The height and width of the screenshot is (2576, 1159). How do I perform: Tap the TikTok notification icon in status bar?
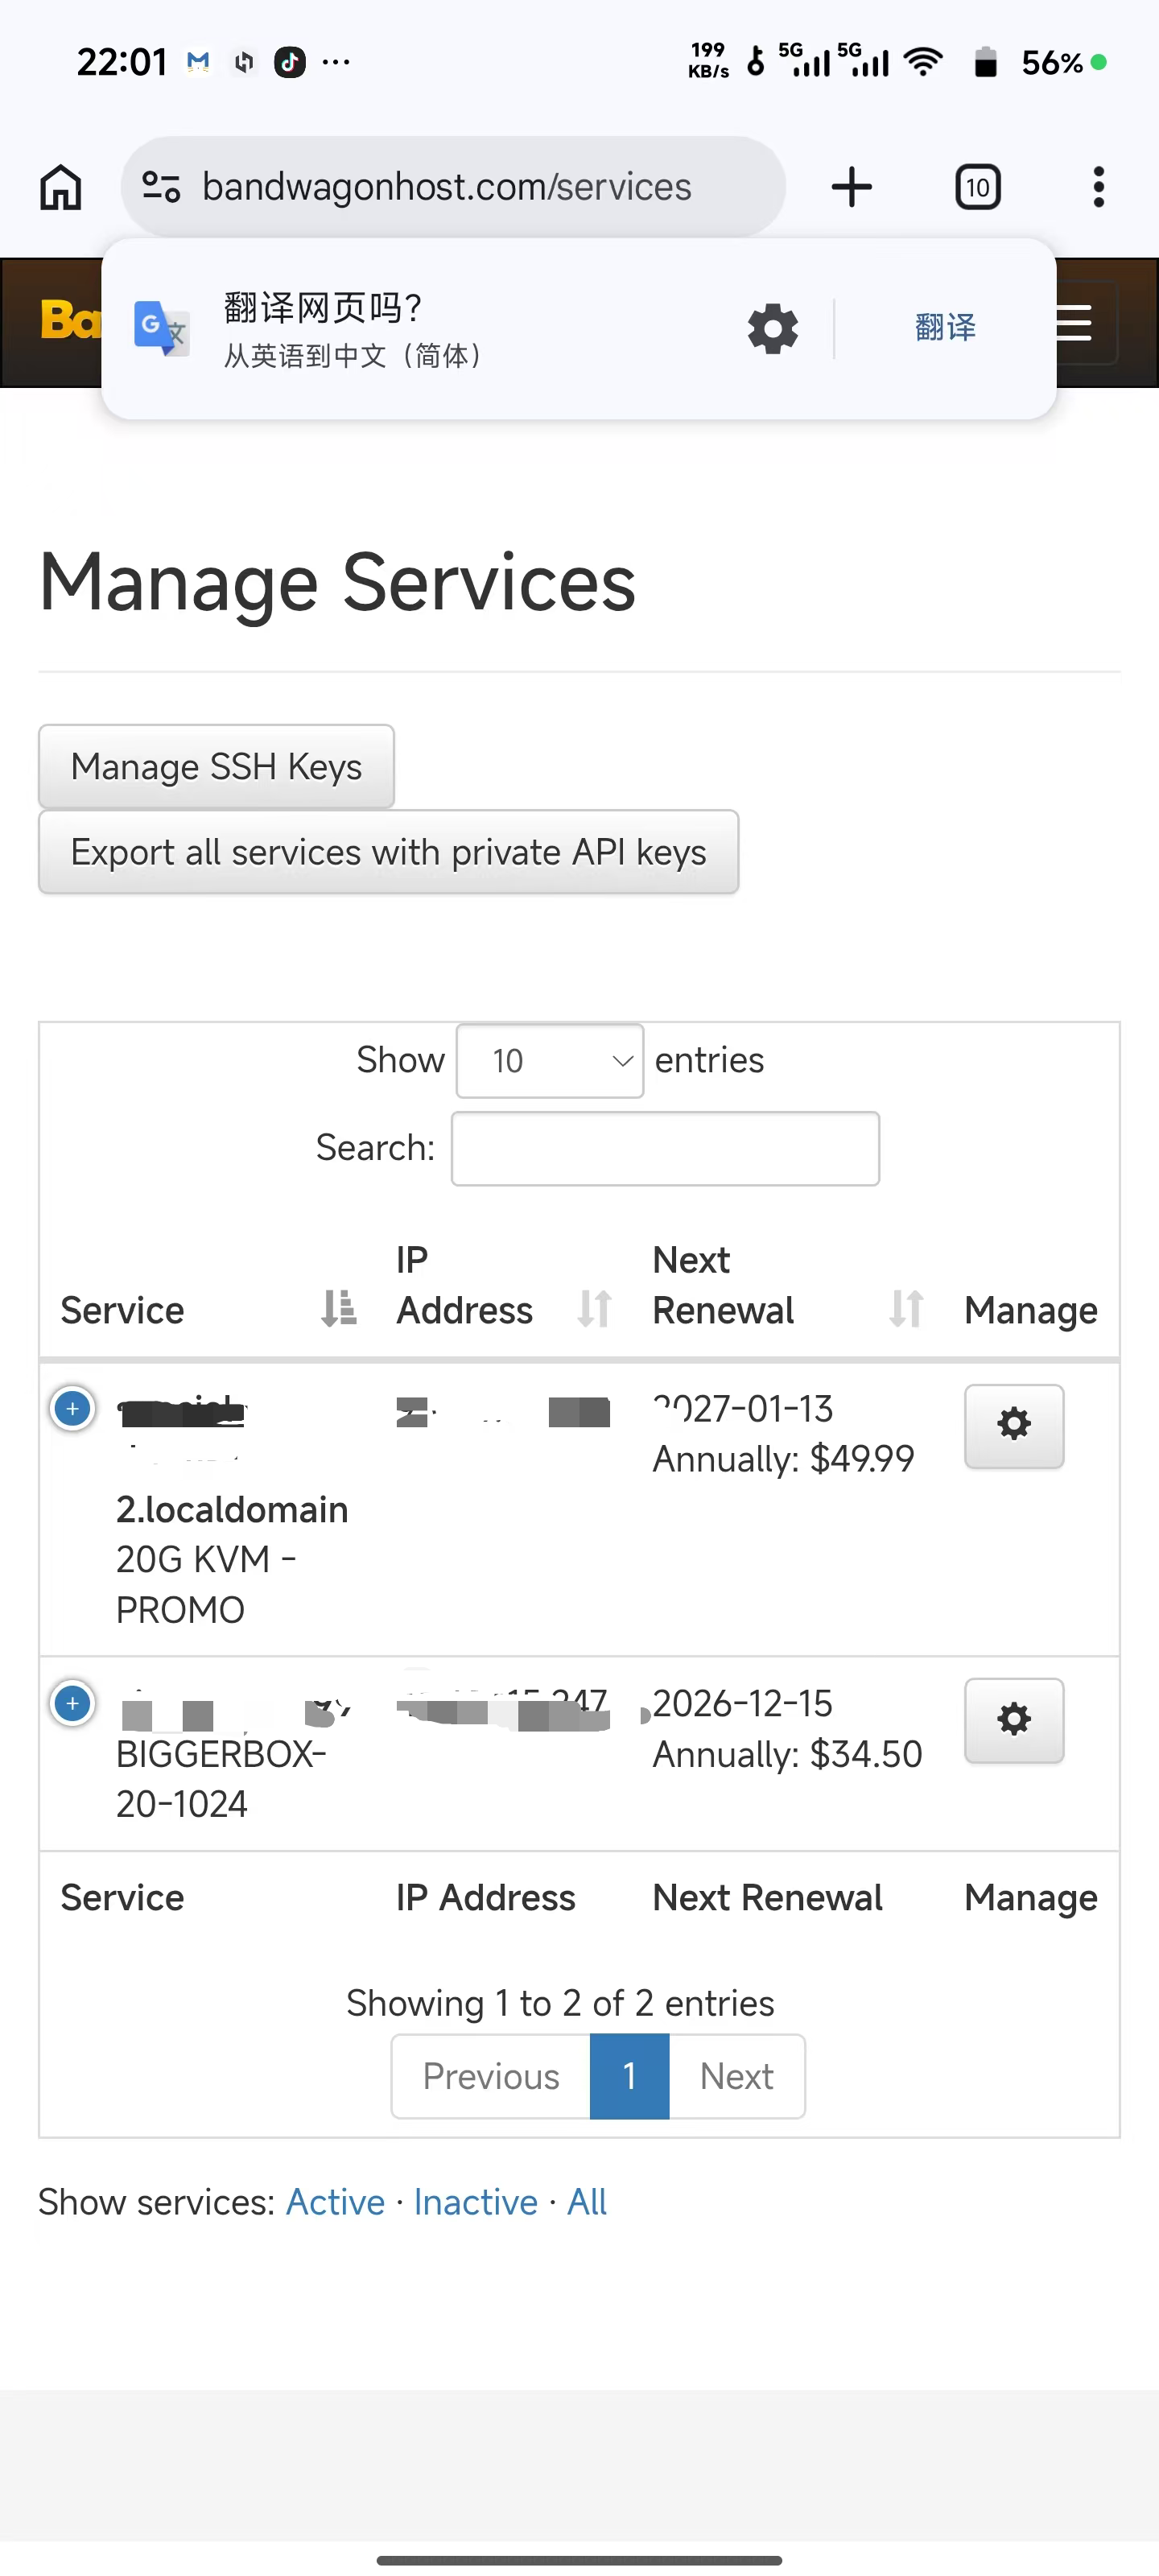pos(290,62)
